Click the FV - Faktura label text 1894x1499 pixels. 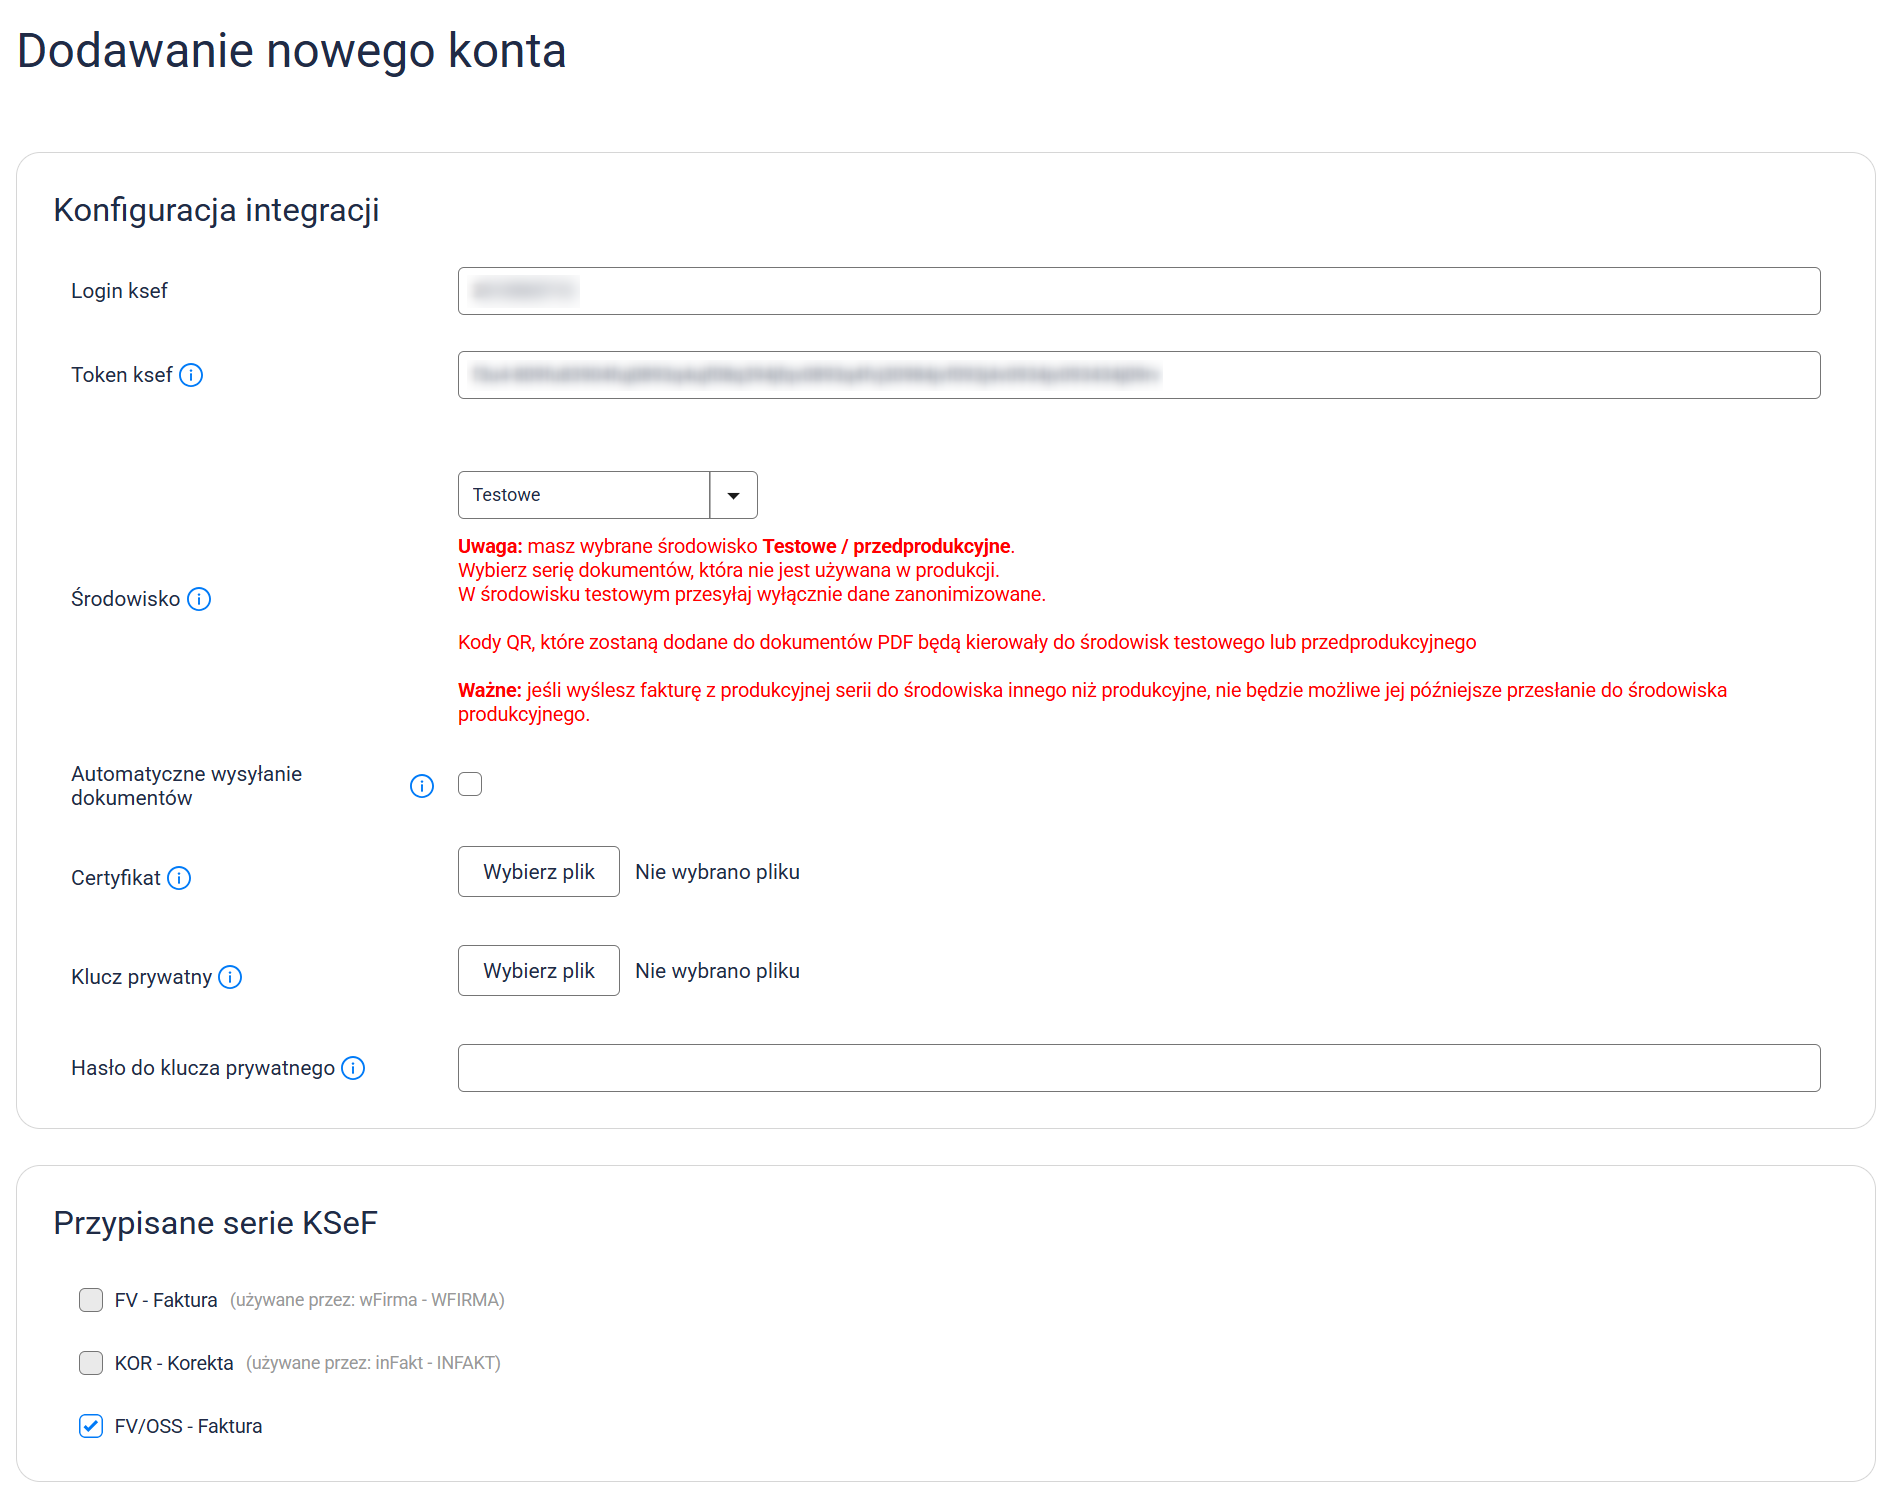tap(166, 1300)
